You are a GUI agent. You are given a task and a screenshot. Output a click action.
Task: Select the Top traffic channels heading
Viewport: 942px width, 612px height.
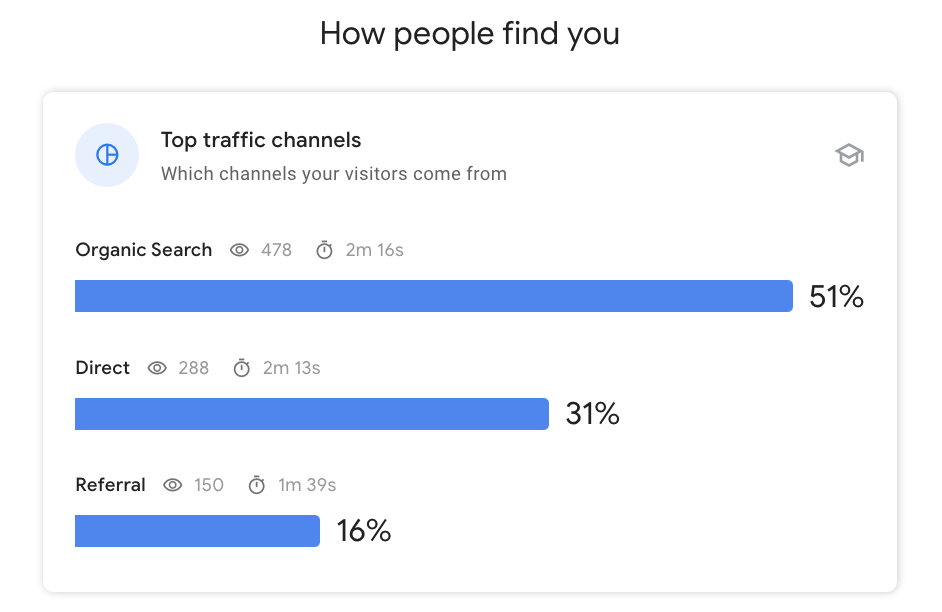[261, 140]
